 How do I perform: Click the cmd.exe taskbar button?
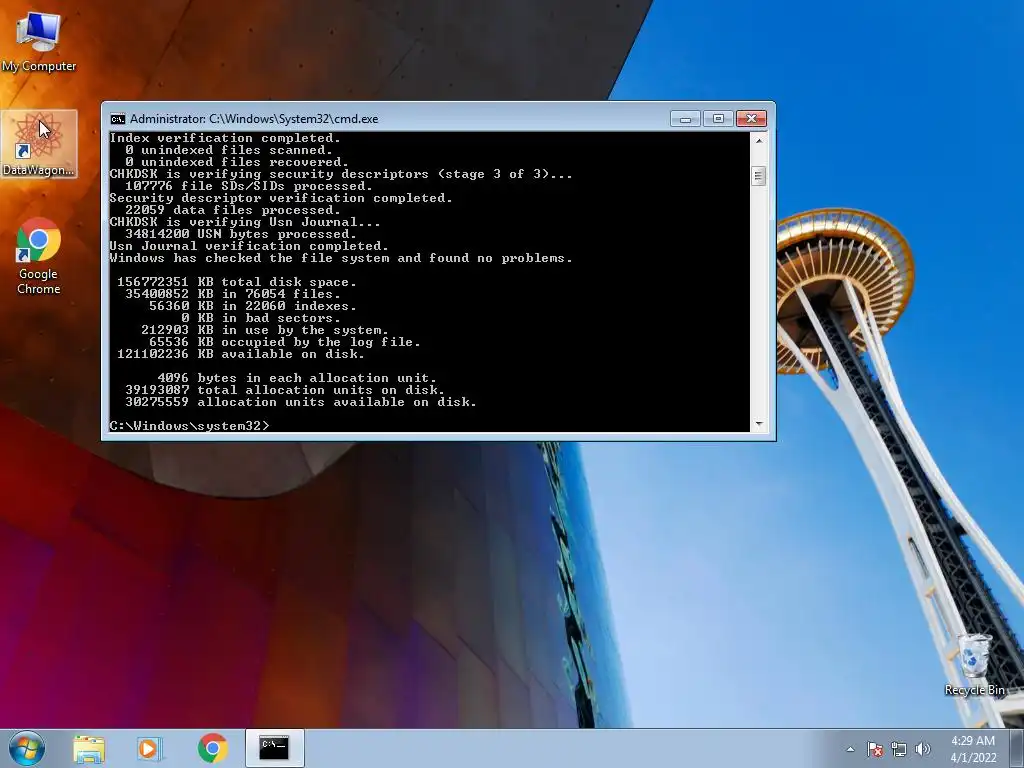click(274, 748)
